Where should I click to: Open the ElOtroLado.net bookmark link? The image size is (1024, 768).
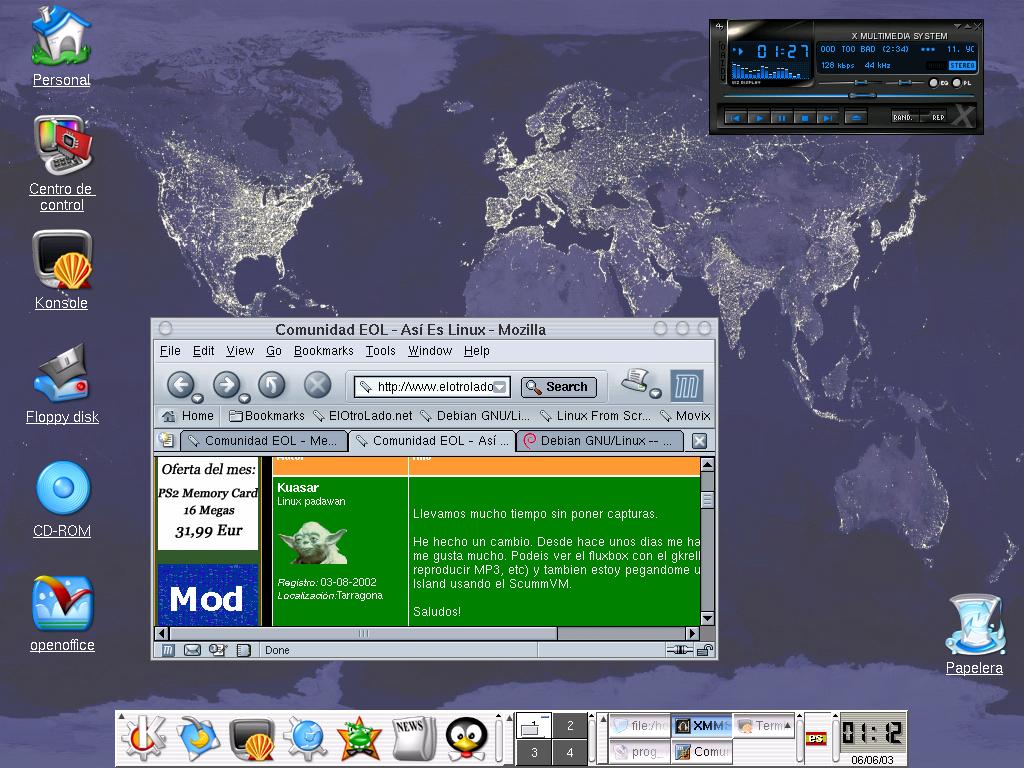(x=362, y=415)
